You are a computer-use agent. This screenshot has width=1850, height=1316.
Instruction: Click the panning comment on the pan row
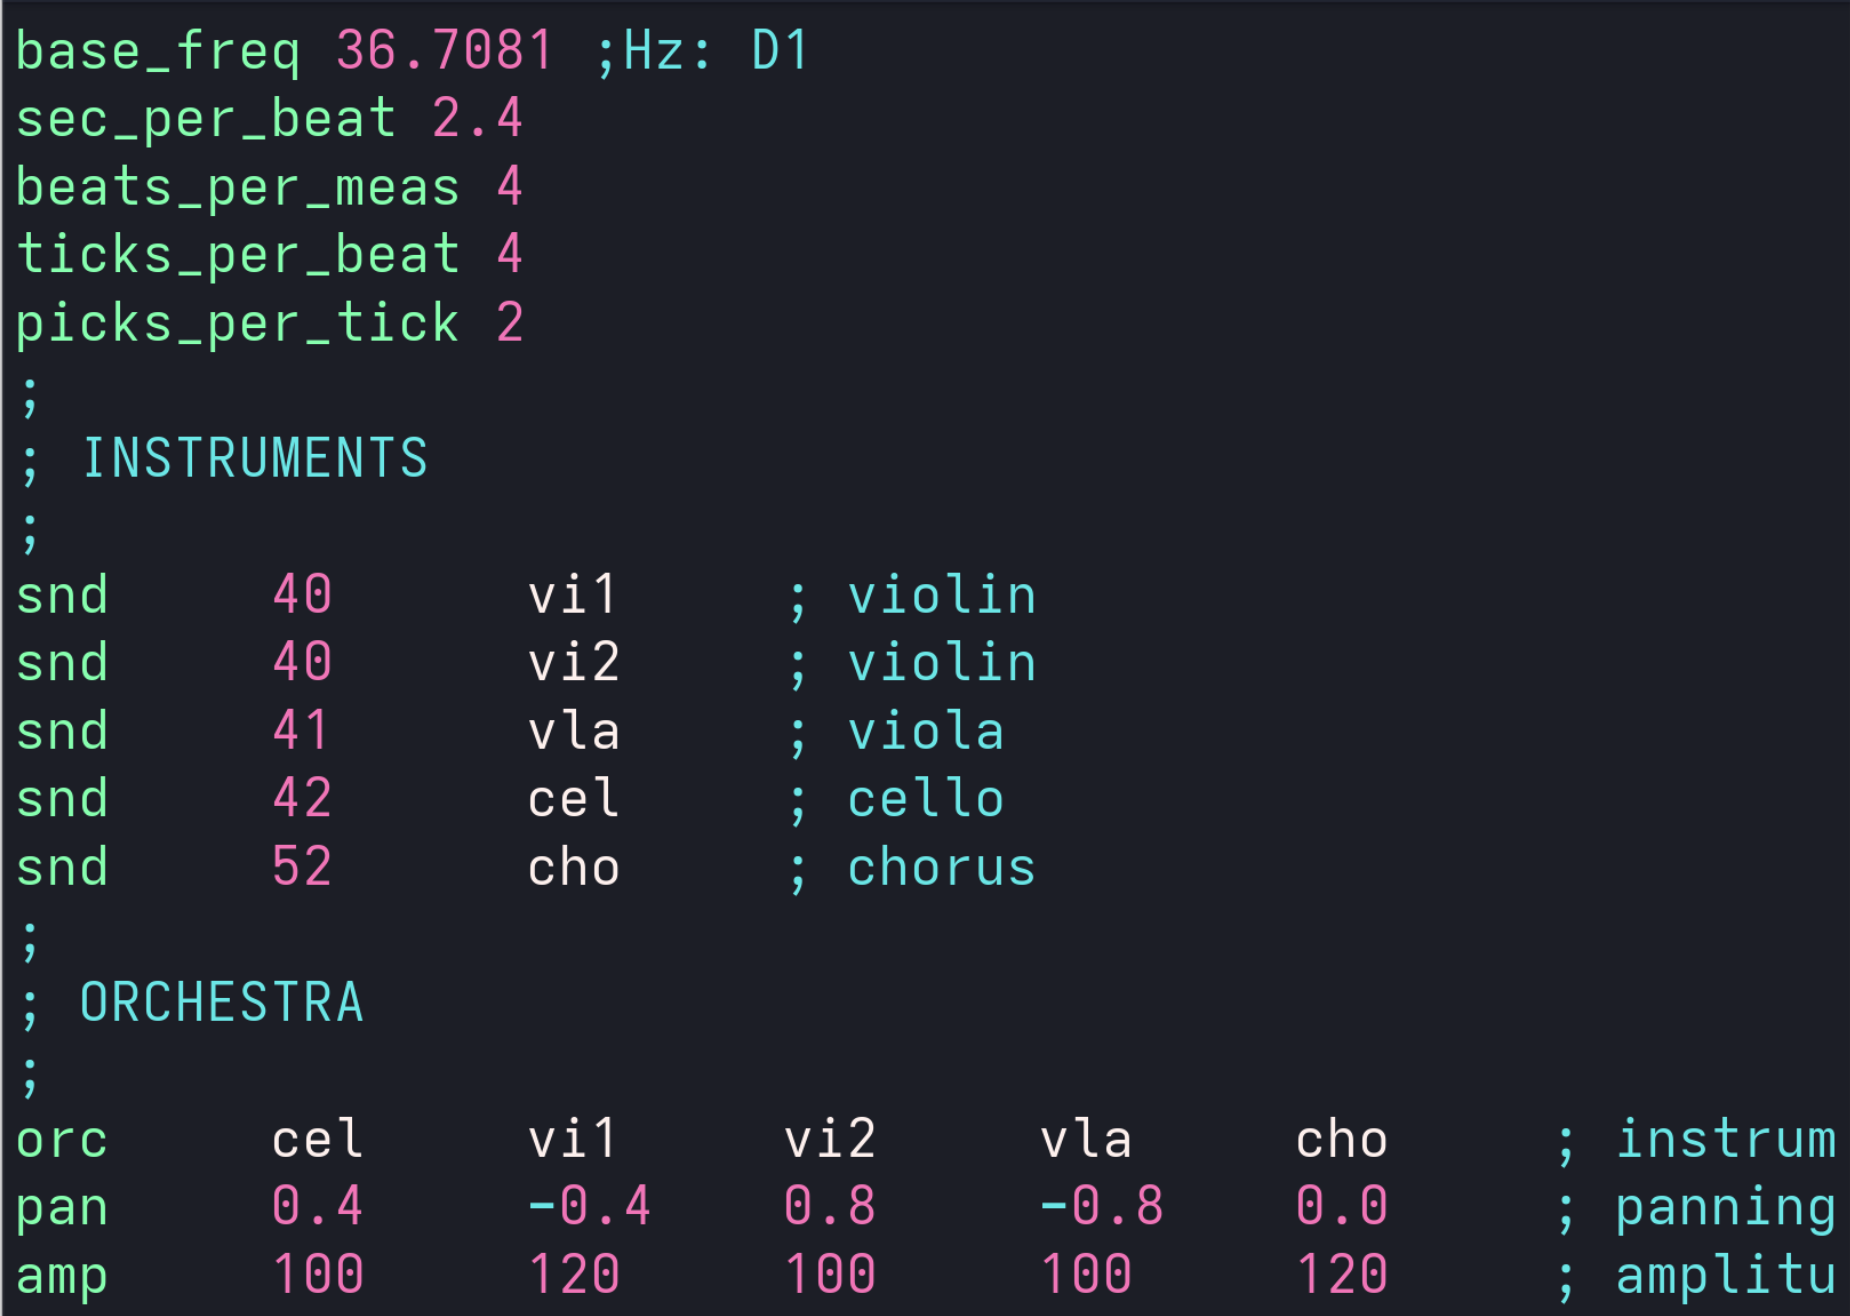pos(1725,1206)
